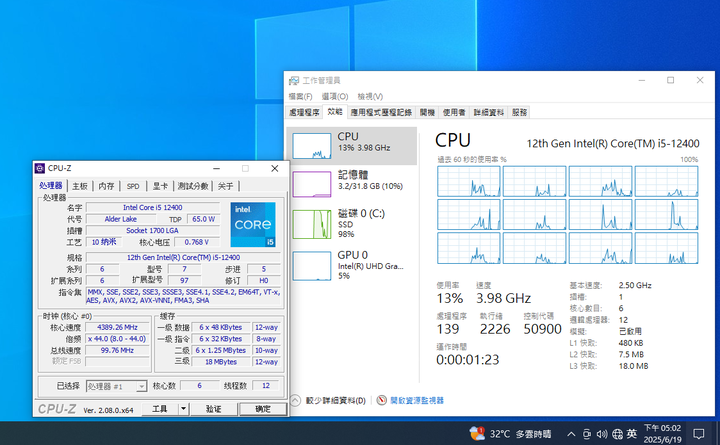
Task: Select CPU-Z 显卡 graphics tab
Action: (x=160, y=186)
